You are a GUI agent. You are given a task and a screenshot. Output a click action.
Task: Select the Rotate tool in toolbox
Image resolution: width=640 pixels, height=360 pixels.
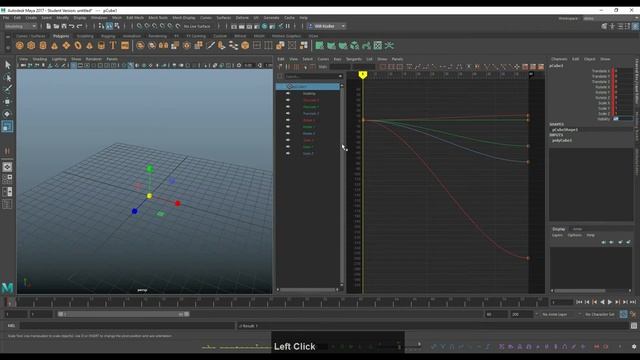7,114
